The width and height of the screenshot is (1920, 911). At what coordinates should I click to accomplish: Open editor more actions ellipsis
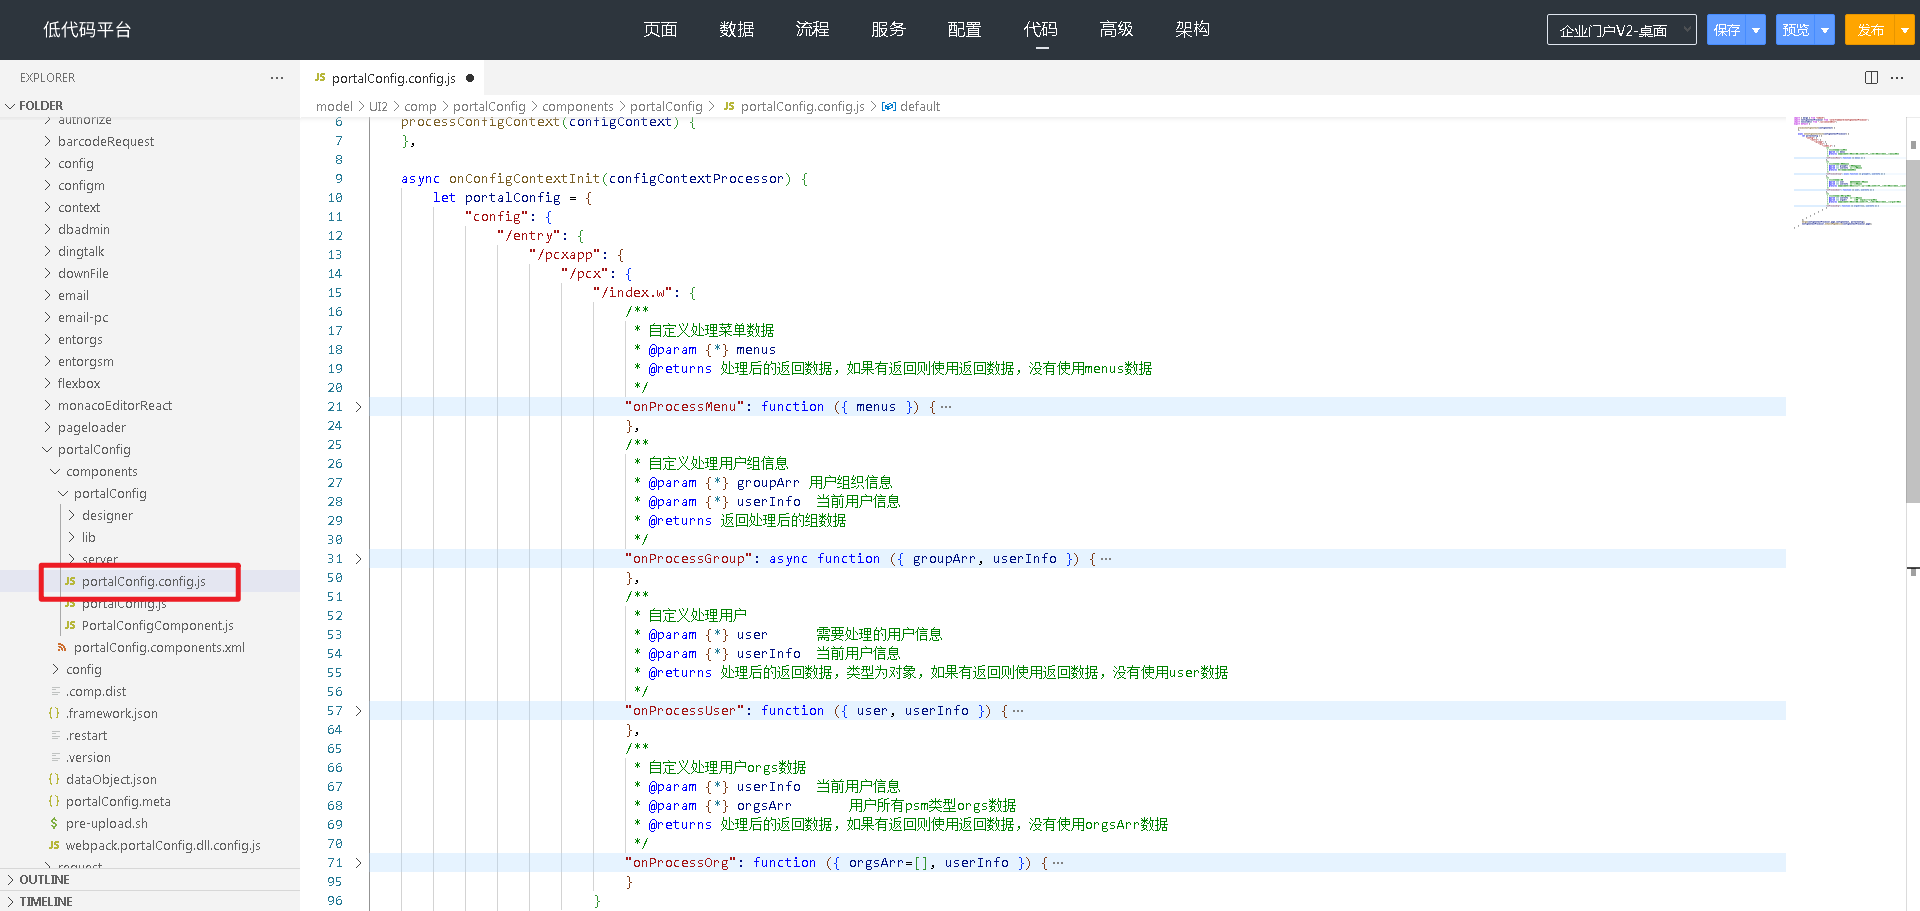[x=1897, y=78]
